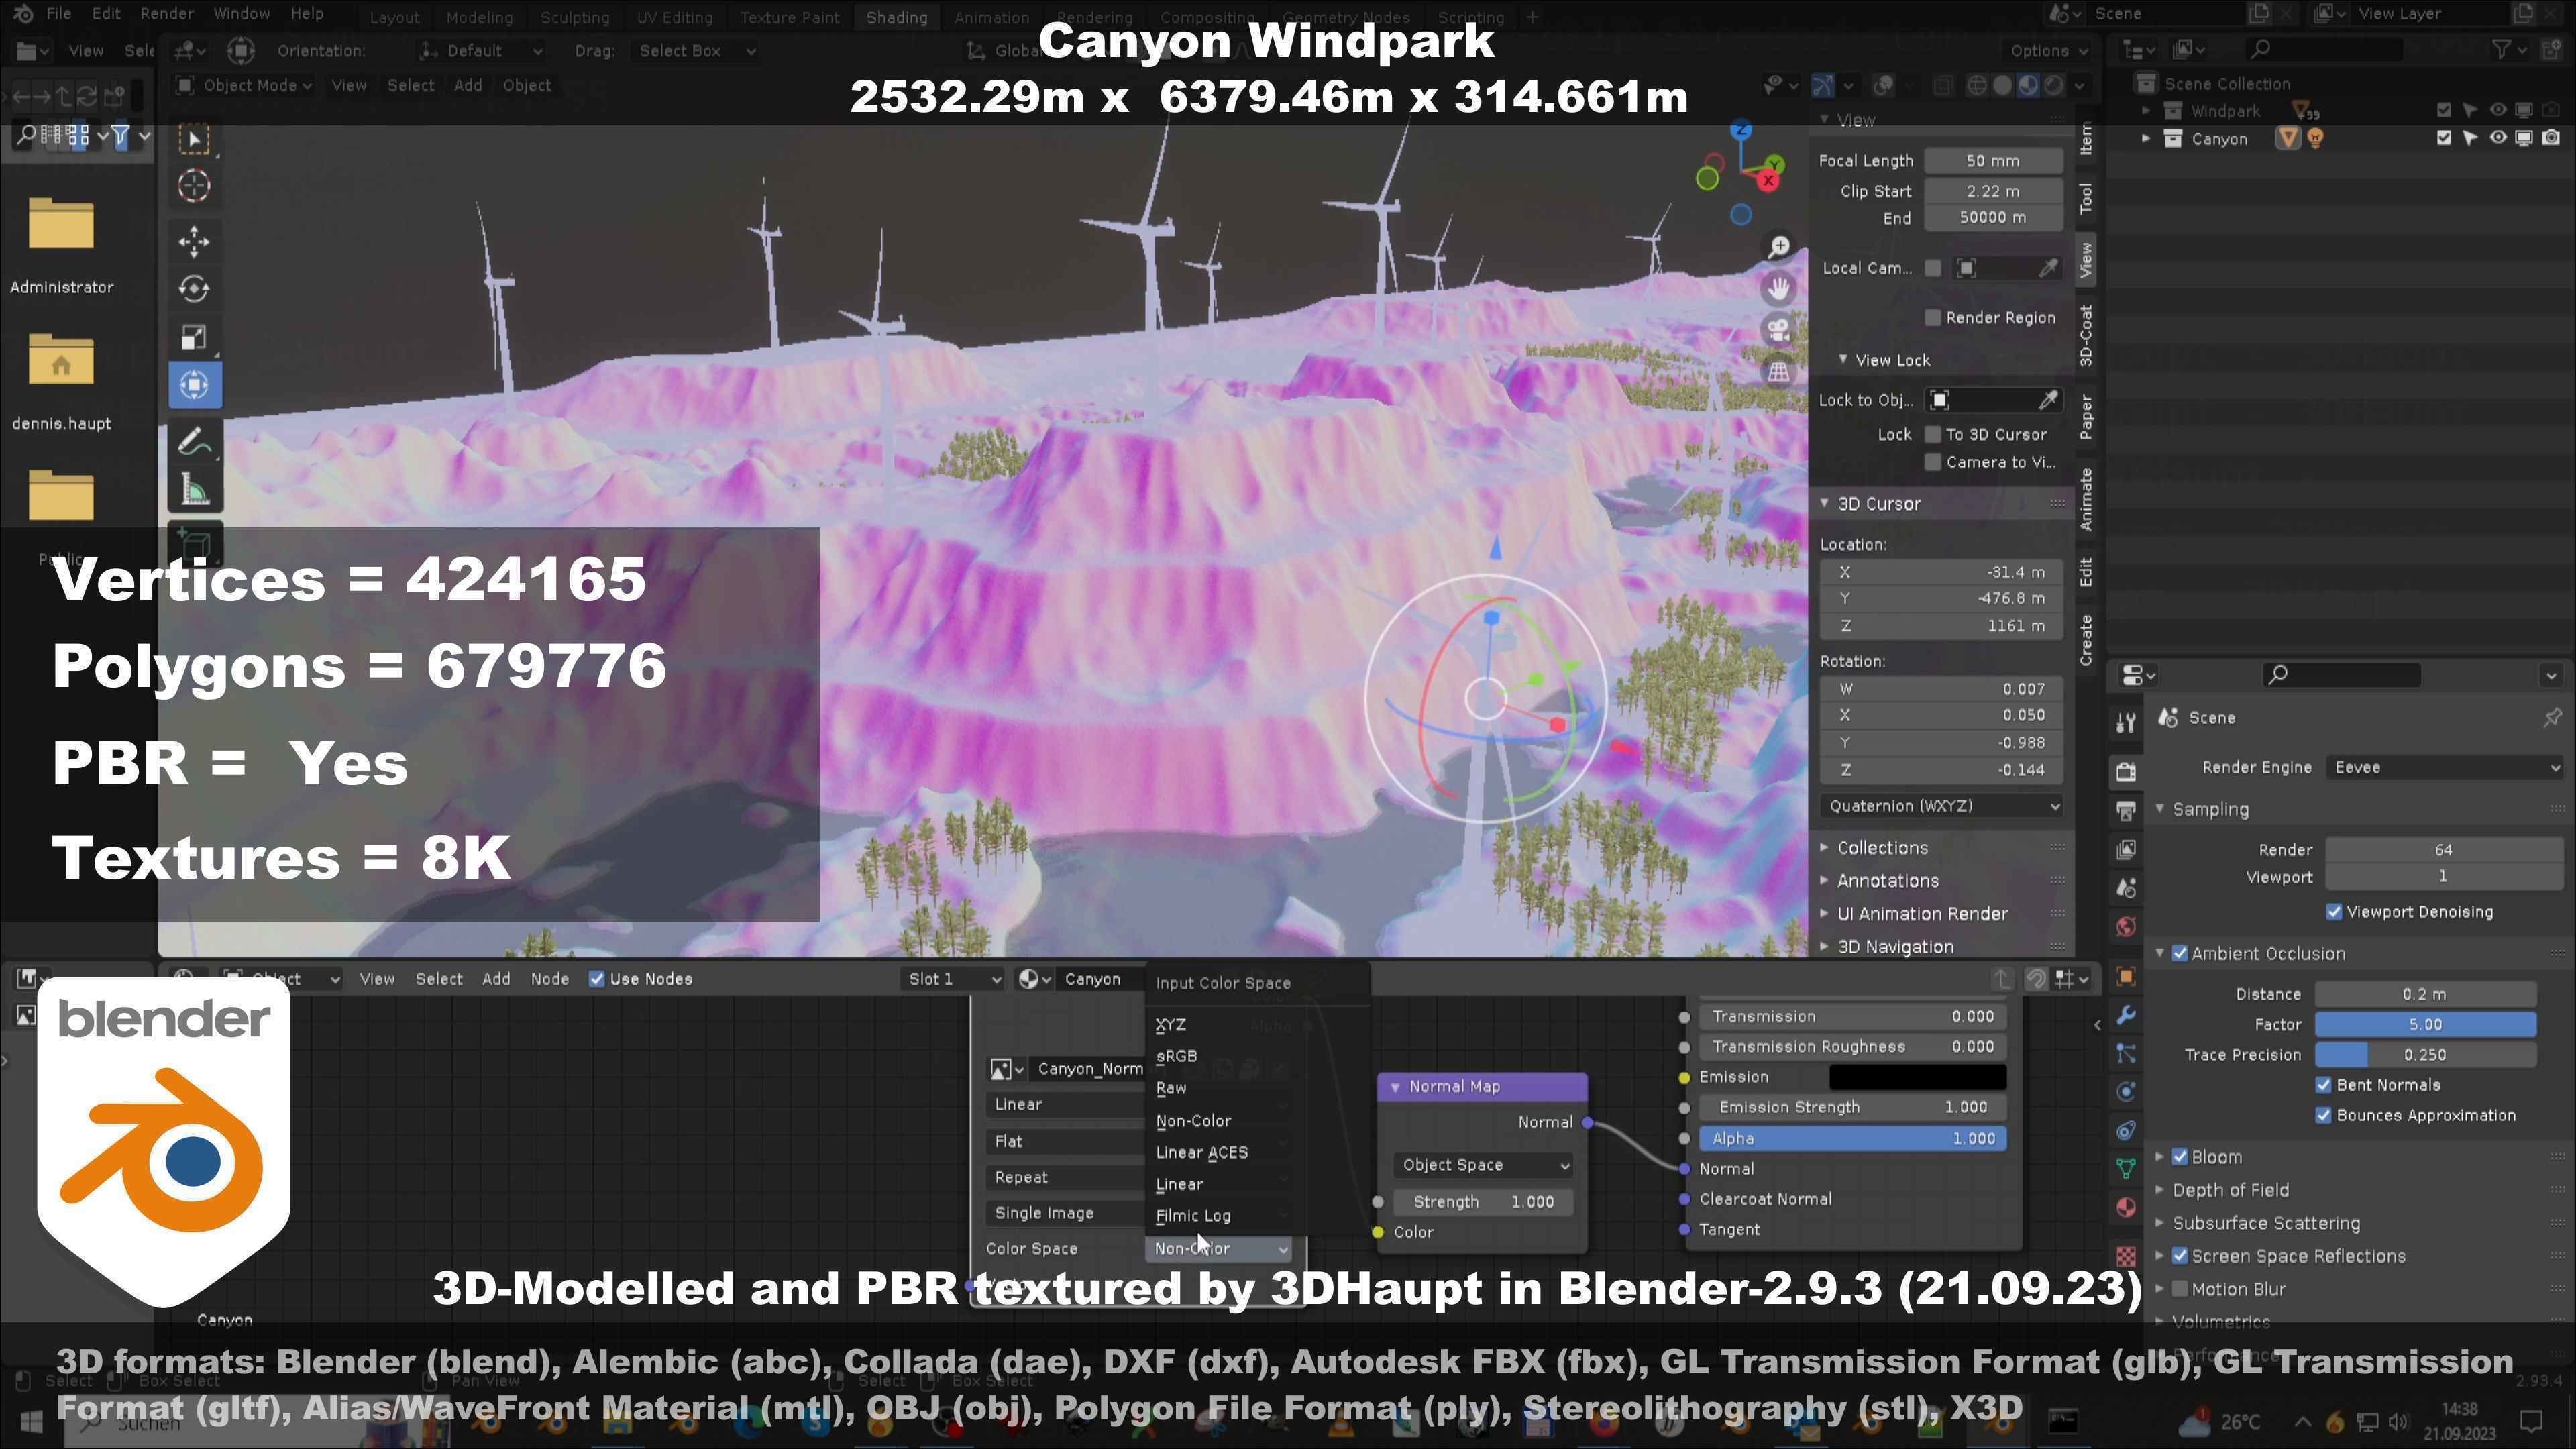Screen dimensions: 2576x1449
Task: Click the Blender logo menu icon
Action: pos(23,14)
